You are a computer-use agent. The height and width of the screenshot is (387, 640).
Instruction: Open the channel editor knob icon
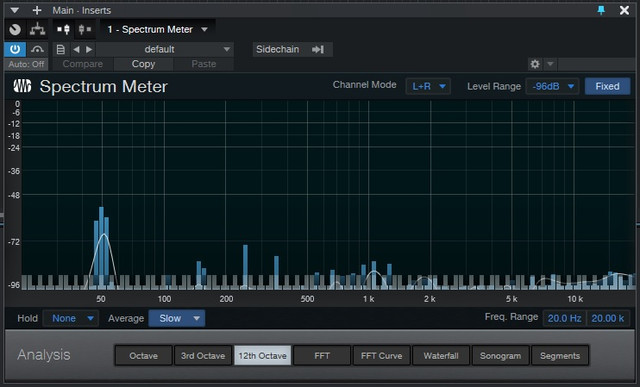[15, 29]
